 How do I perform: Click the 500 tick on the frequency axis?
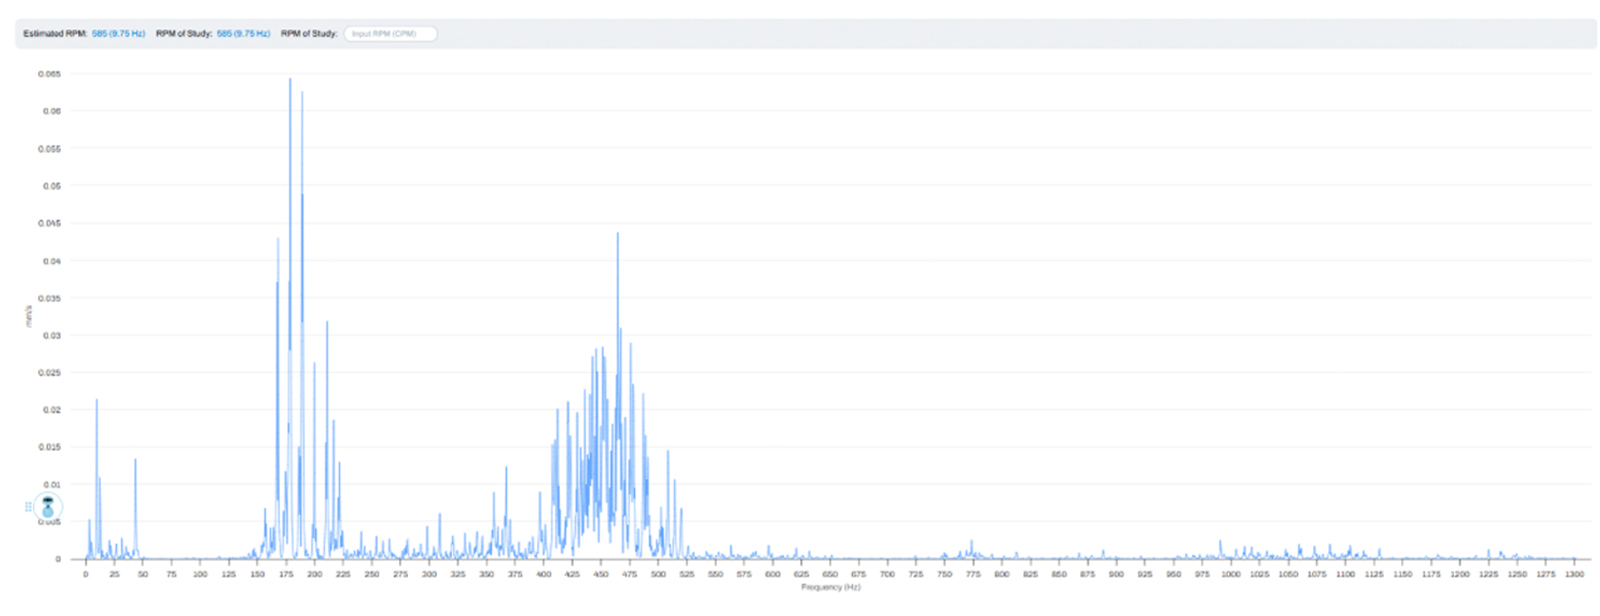pos(658,574)
